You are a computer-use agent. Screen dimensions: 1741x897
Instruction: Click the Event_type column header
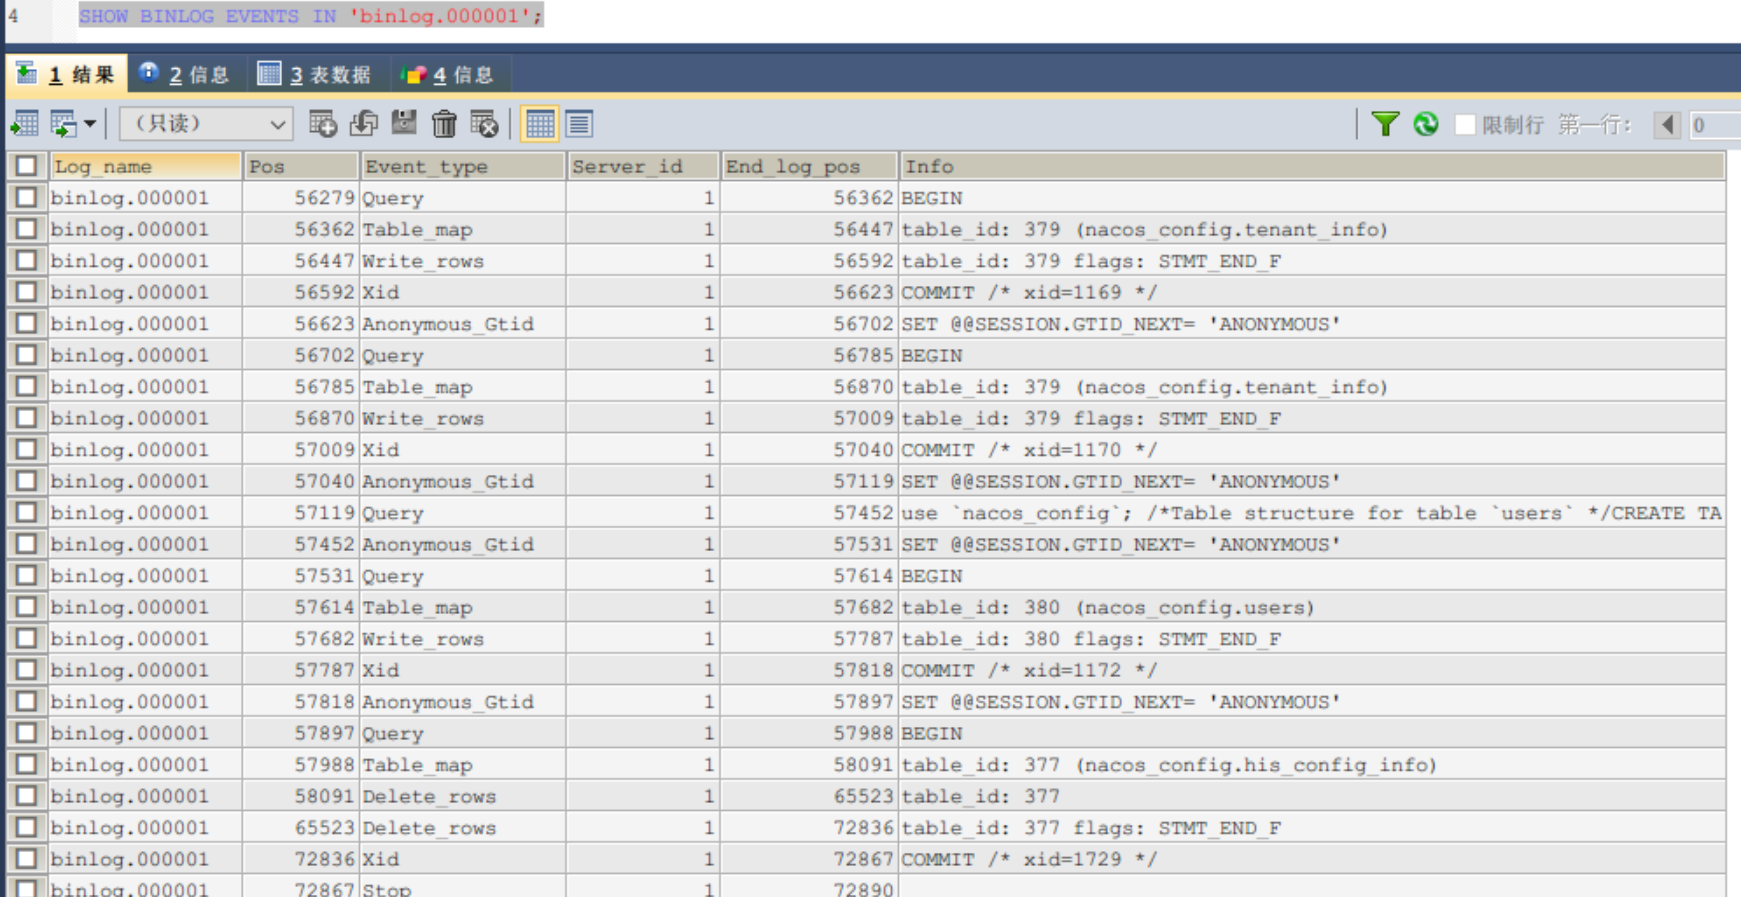463,166
